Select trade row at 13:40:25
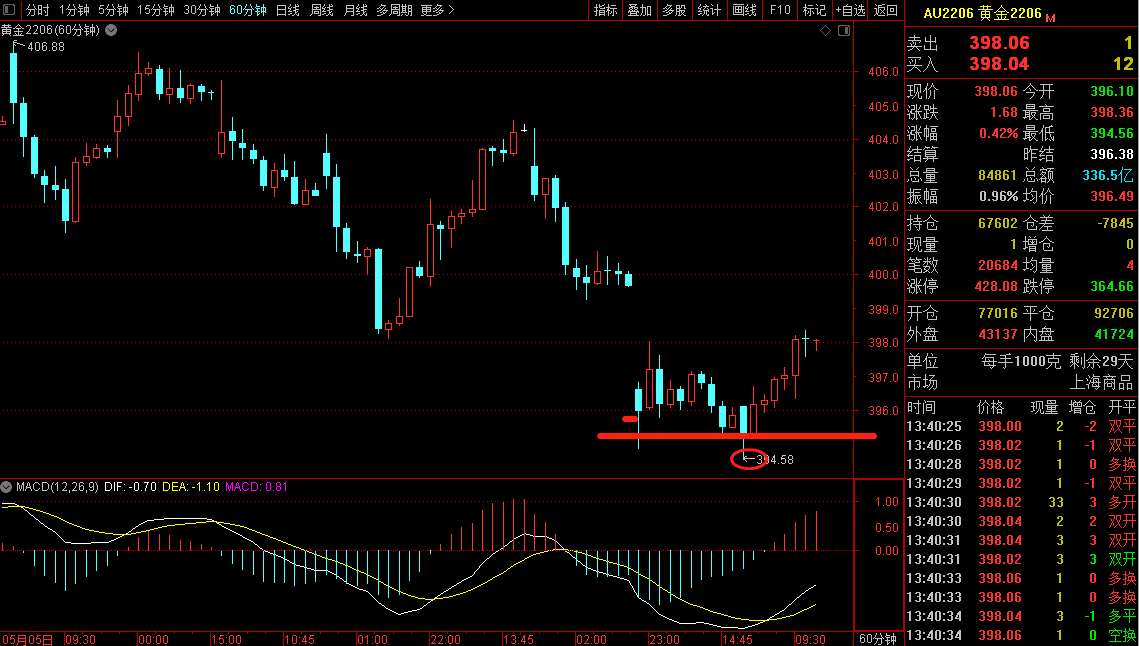The width and height of the screenshot is (1140, 646). (x=1021, y=427)
